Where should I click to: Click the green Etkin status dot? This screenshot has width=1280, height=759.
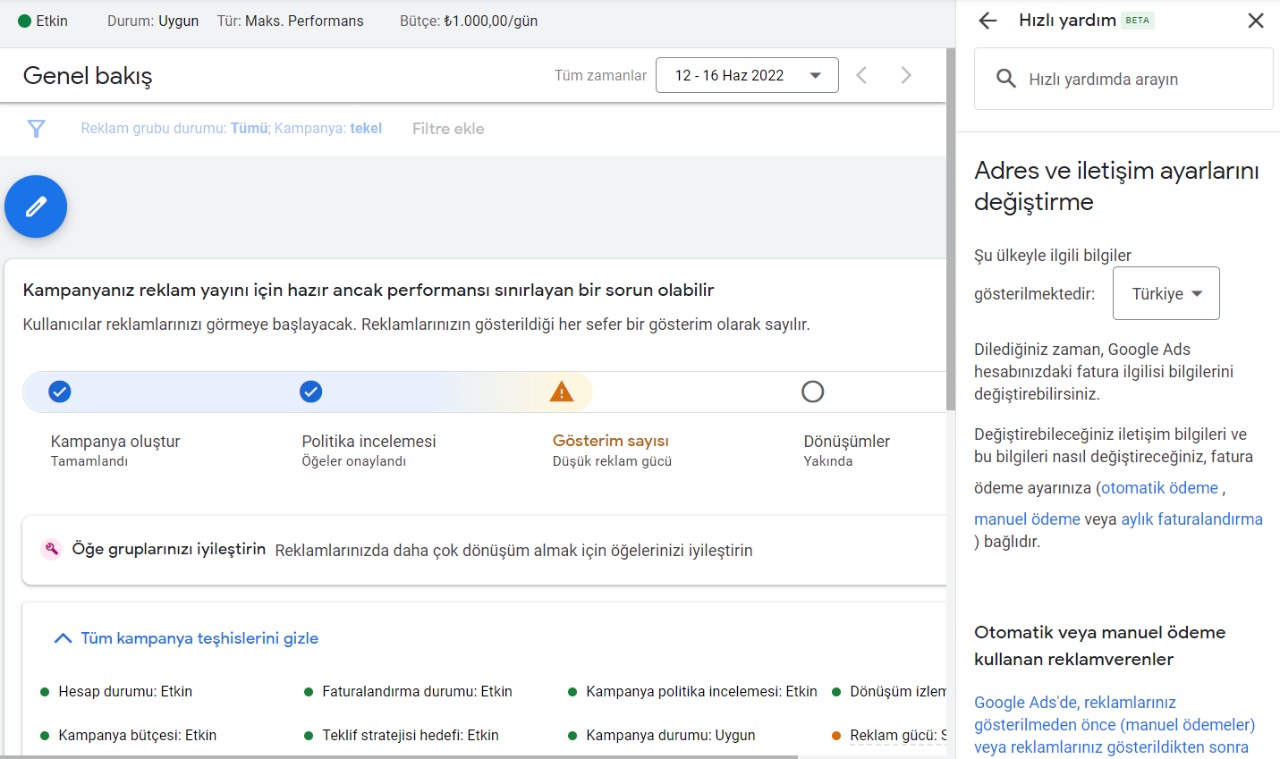[25, 20]
